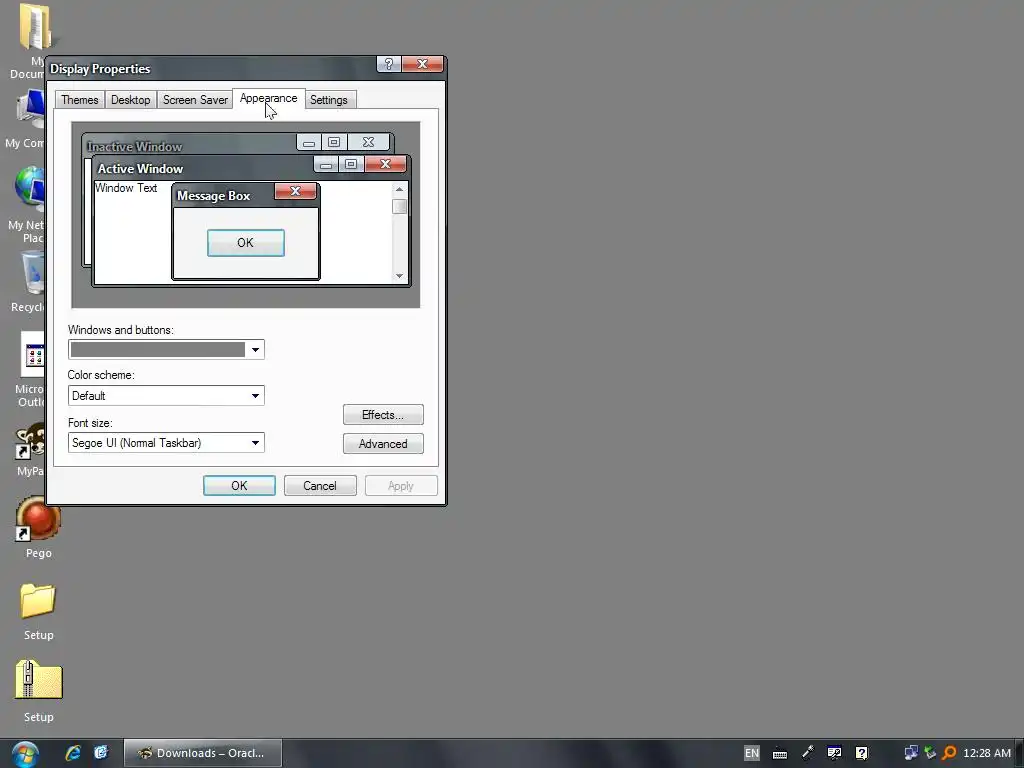Click the Message Box title preview
1024x768 pixels.
(214, 196)
